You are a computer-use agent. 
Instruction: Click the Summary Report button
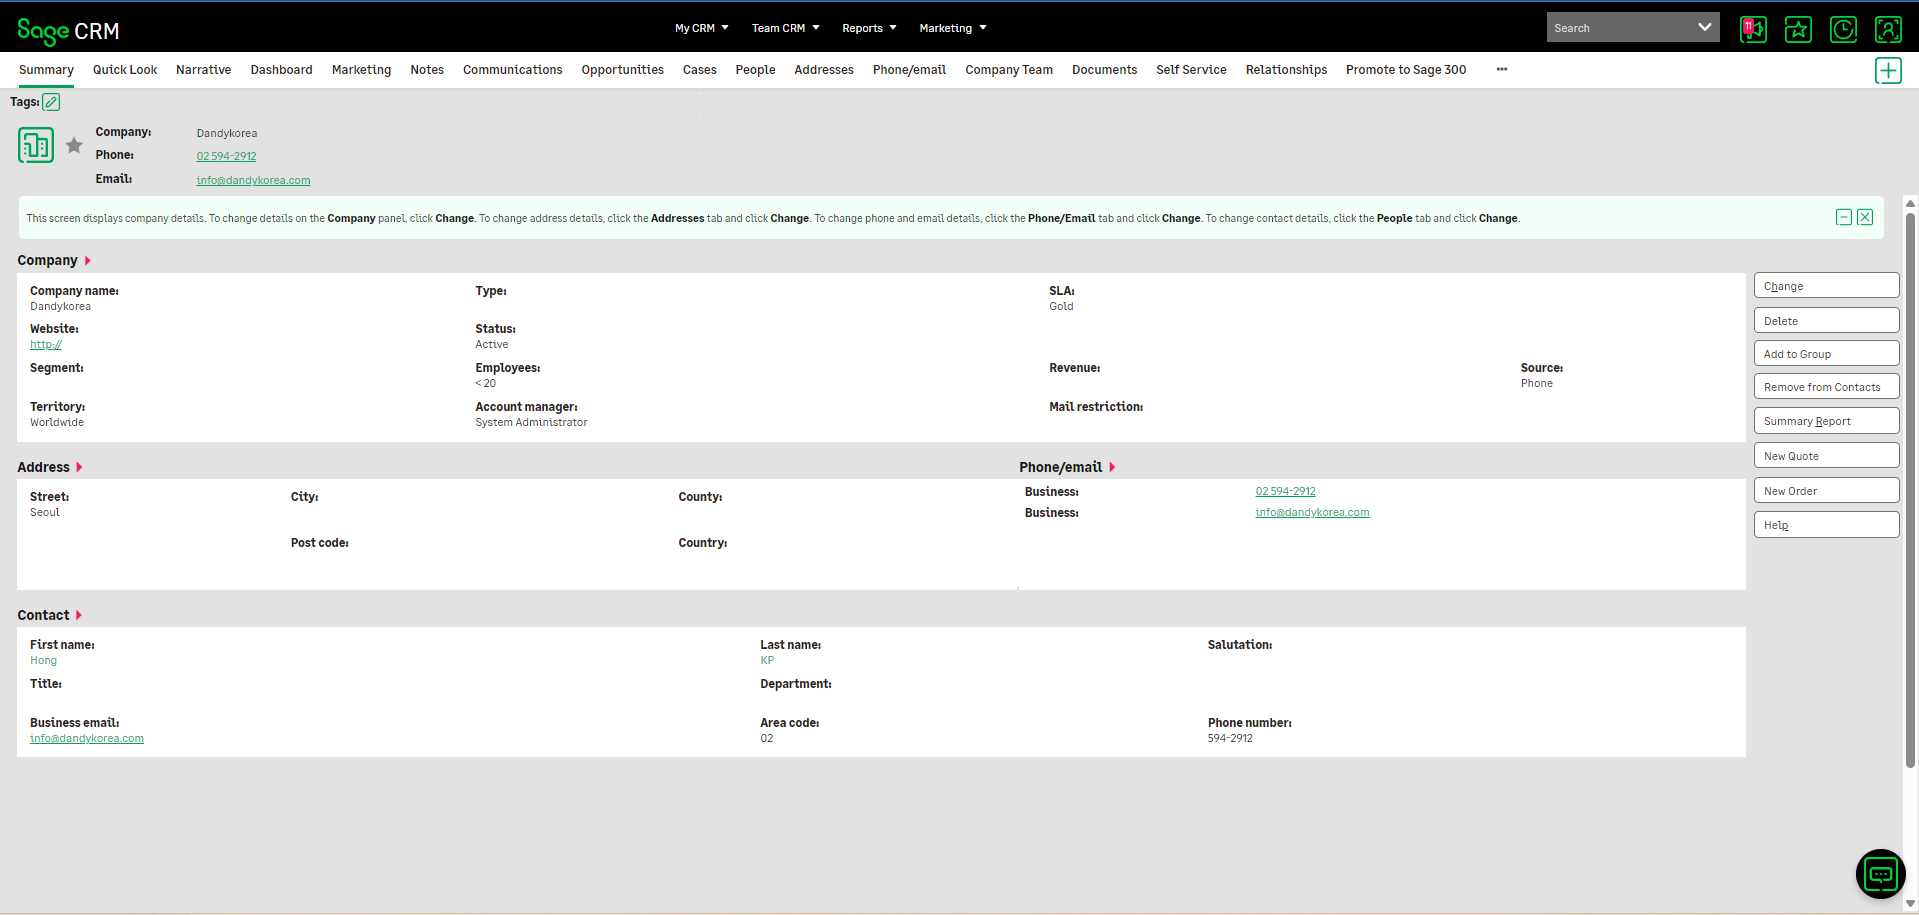tap(1826, 420)
